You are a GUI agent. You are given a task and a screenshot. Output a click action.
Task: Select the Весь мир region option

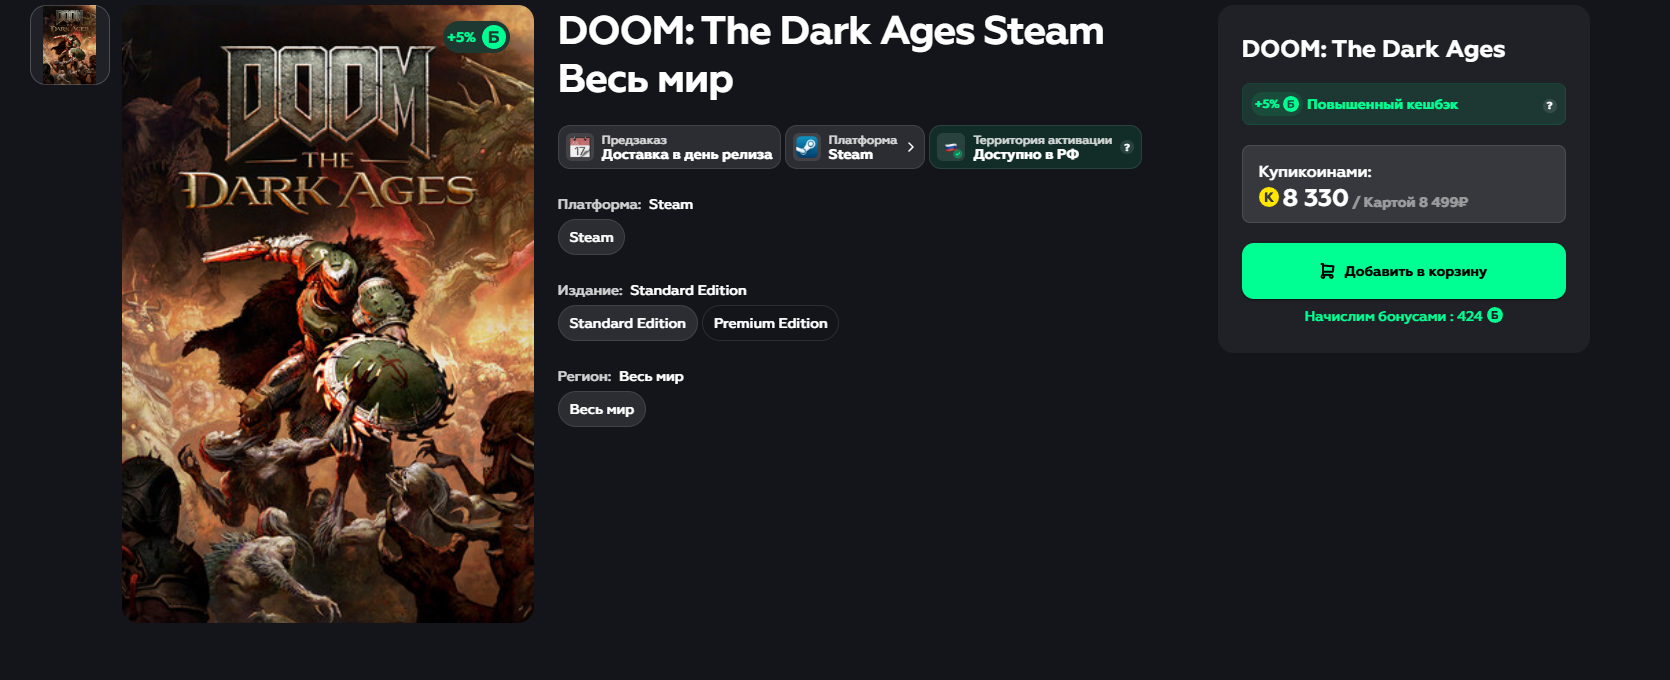click(601, 409)
